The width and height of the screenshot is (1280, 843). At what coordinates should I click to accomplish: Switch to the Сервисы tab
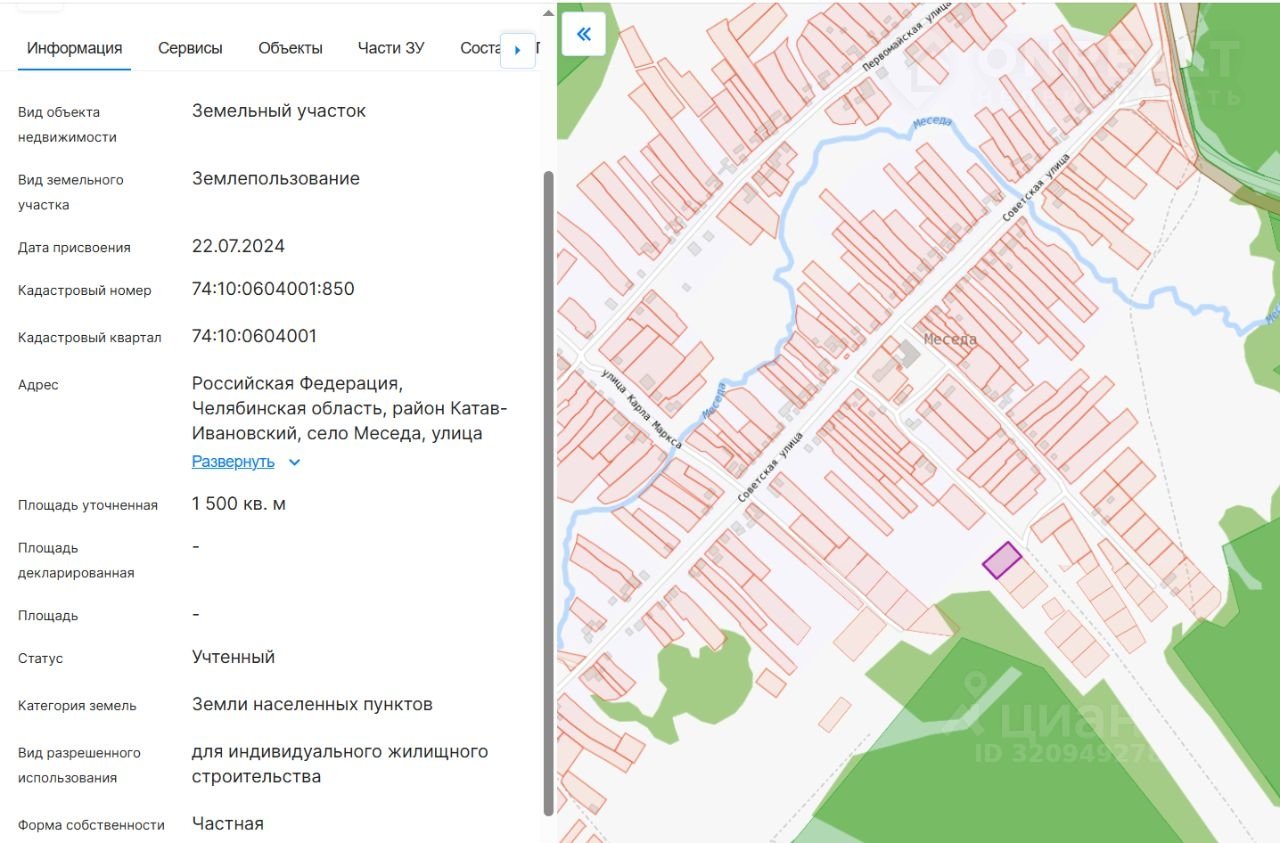(x=190, y=48)
